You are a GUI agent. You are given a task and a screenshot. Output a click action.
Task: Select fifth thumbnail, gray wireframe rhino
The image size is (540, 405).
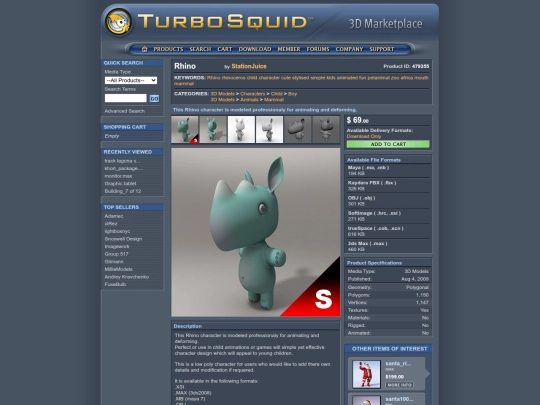point(298,129)
